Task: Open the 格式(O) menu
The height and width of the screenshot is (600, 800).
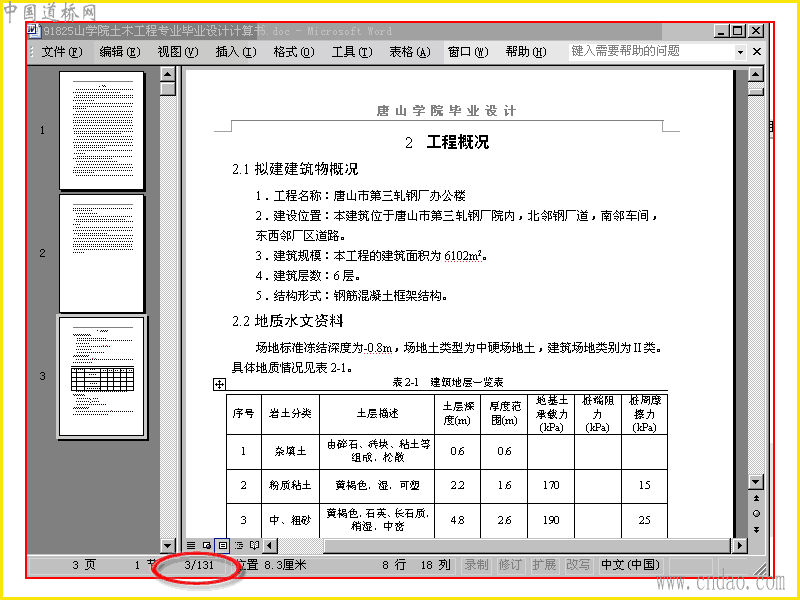Action: pos(294,52)
